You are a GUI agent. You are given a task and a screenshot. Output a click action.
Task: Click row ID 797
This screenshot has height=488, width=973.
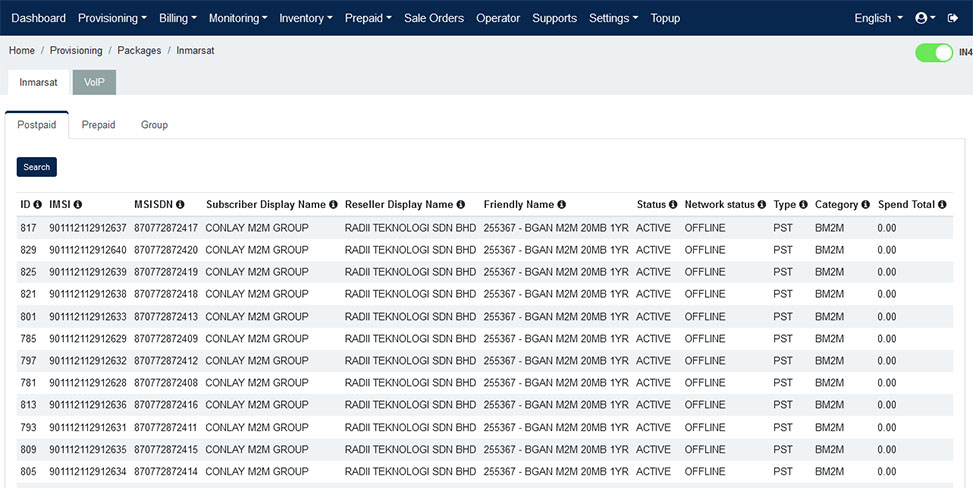click(x=29, y=361)
